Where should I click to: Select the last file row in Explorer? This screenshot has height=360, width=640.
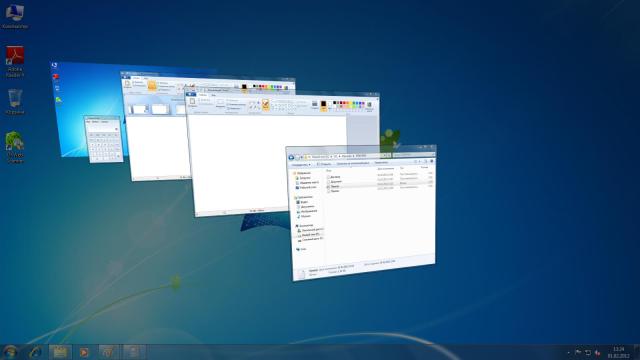coord(380,189)
